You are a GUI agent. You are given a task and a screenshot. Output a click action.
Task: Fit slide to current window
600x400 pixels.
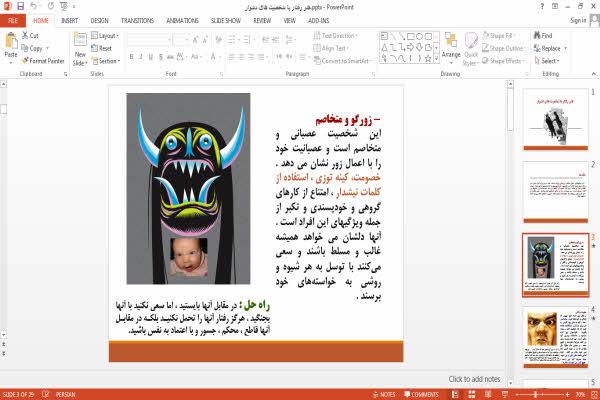pos(594,394)
